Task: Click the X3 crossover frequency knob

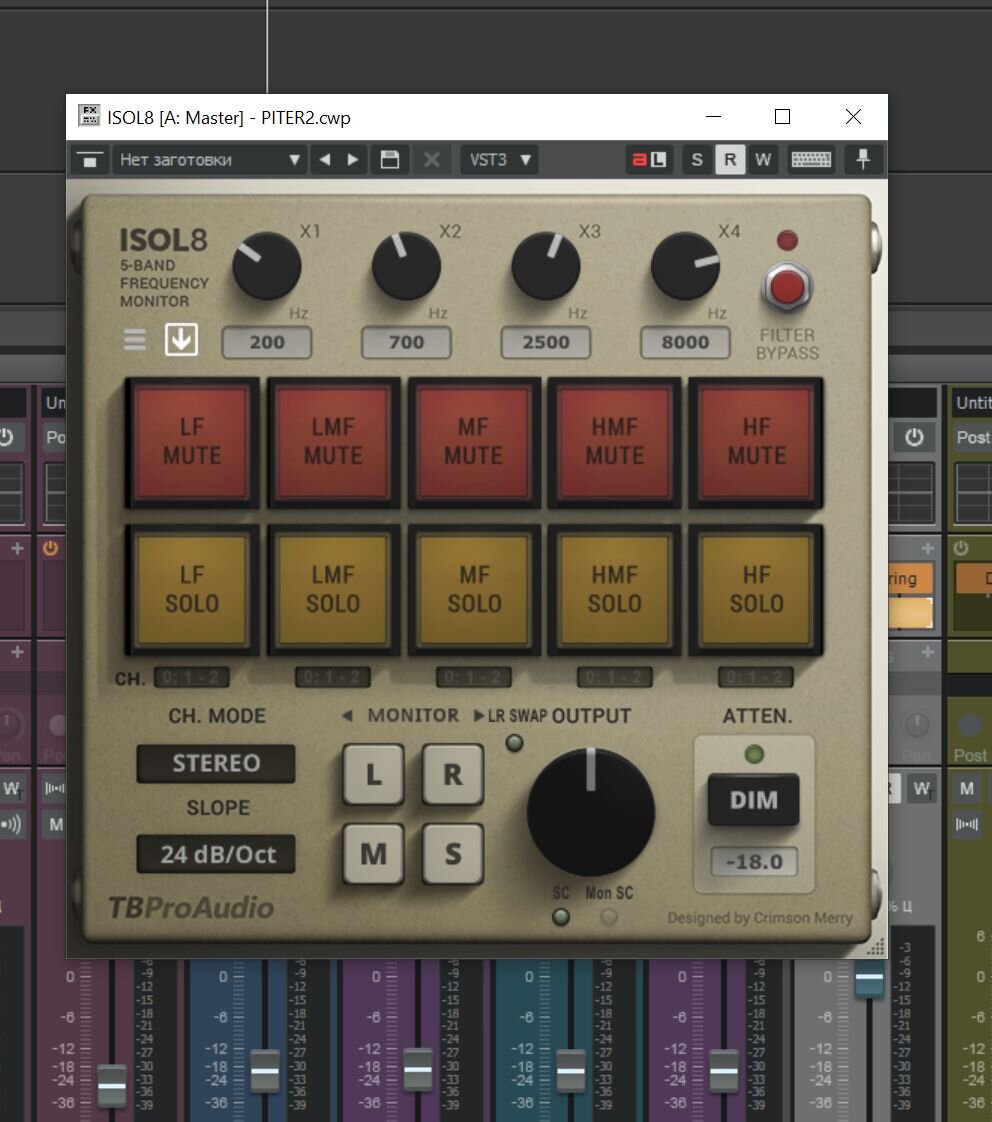Action: pyautogui.click(x=545, y=266)
